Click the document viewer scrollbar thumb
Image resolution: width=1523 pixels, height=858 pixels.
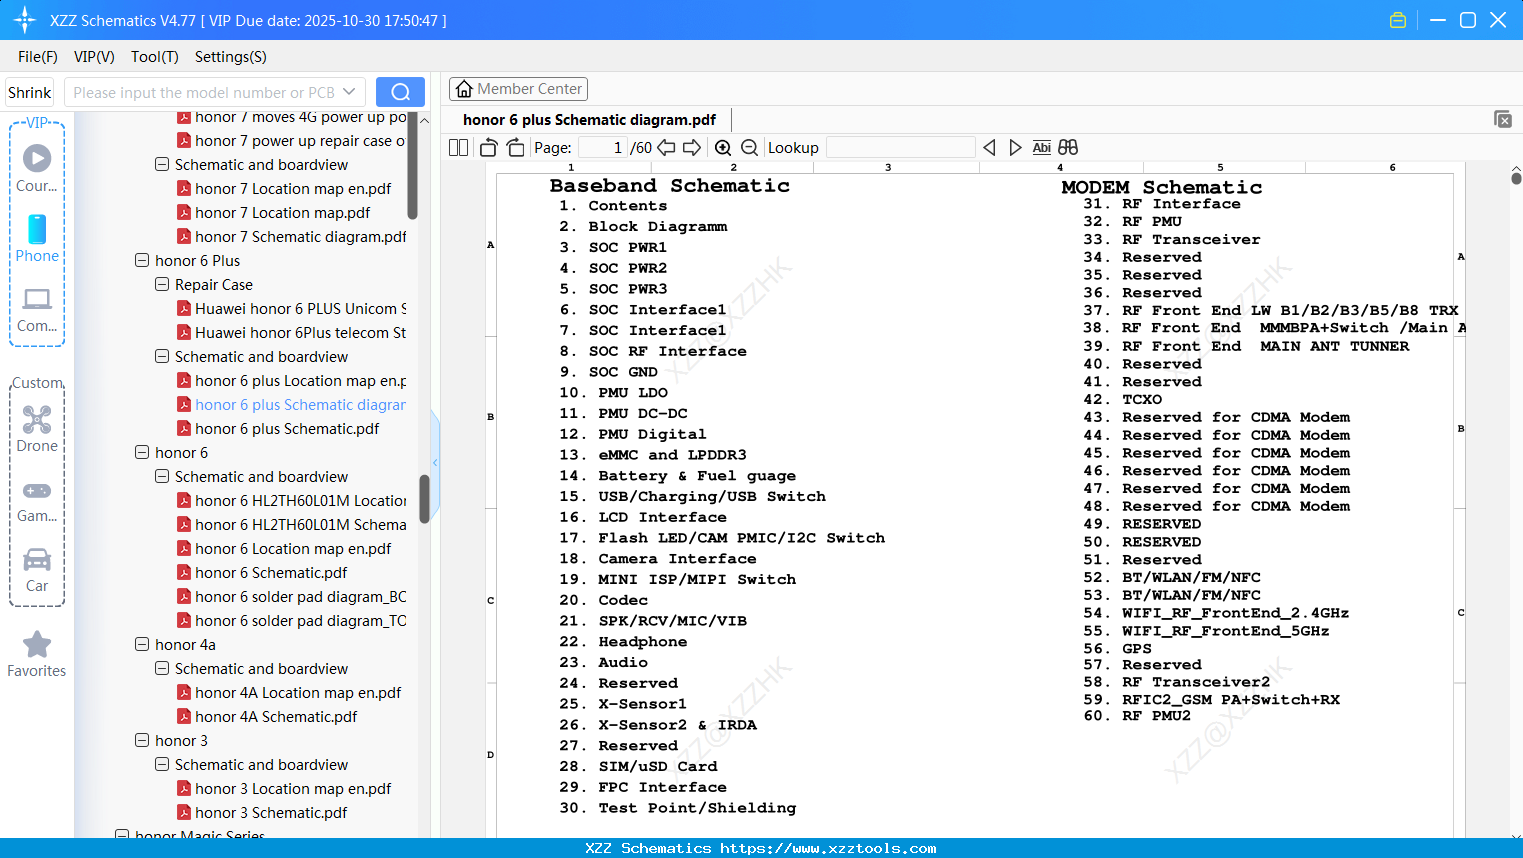click(1516, 178)
